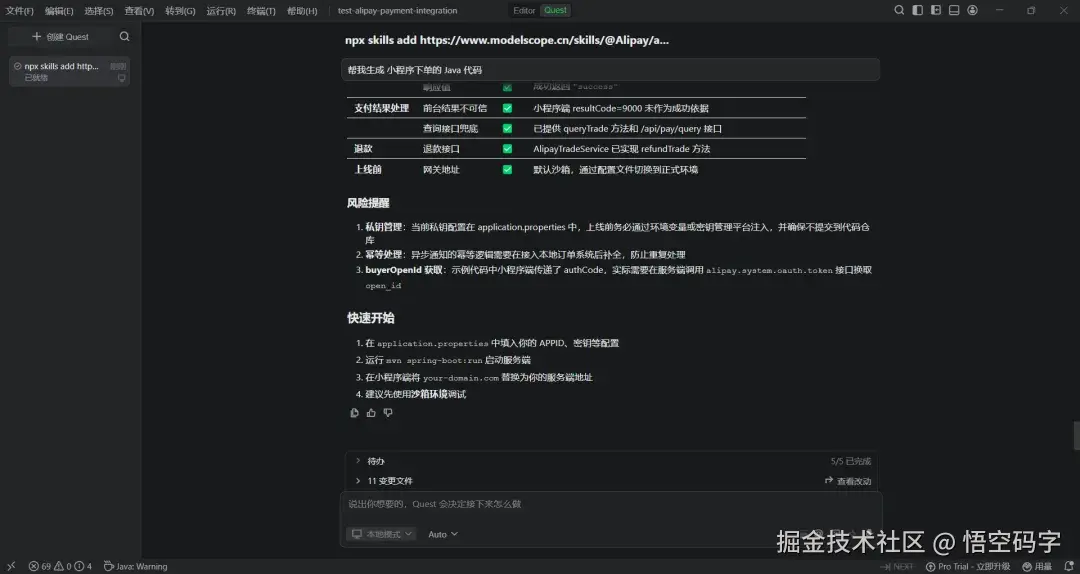The width and height of the screenshot is (1080, 574).
Task: Give thumbs down to the response
Action: [x=388, y=413]
